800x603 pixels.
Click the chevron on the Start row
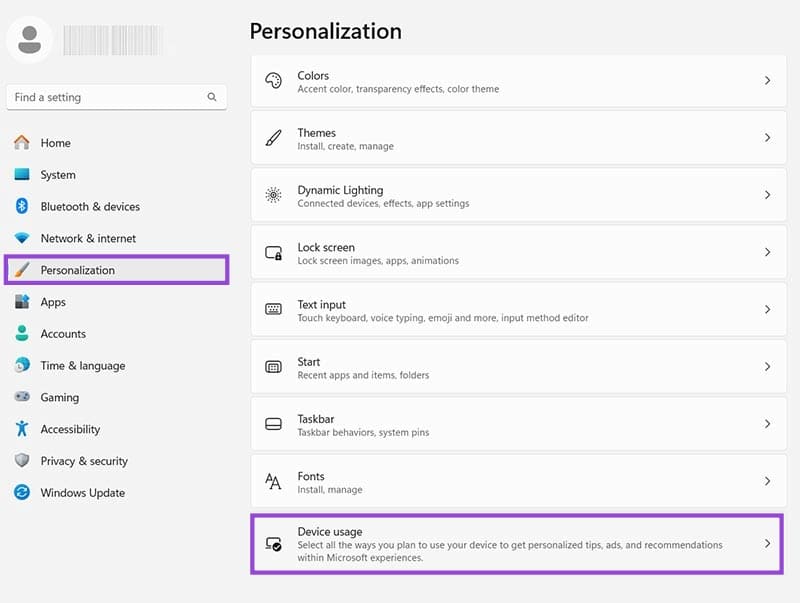(767, 367)
